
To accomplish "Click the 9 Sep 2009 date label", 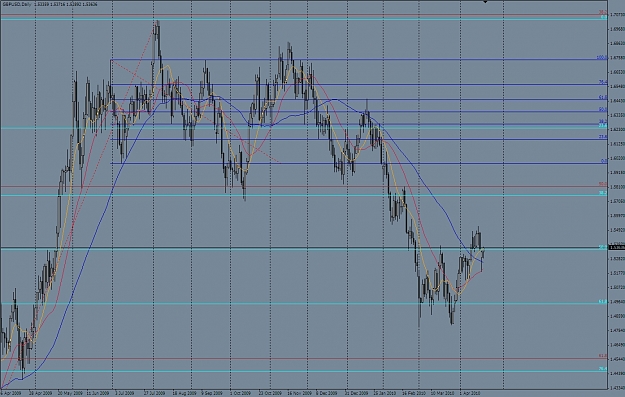I will click(212, 393).
